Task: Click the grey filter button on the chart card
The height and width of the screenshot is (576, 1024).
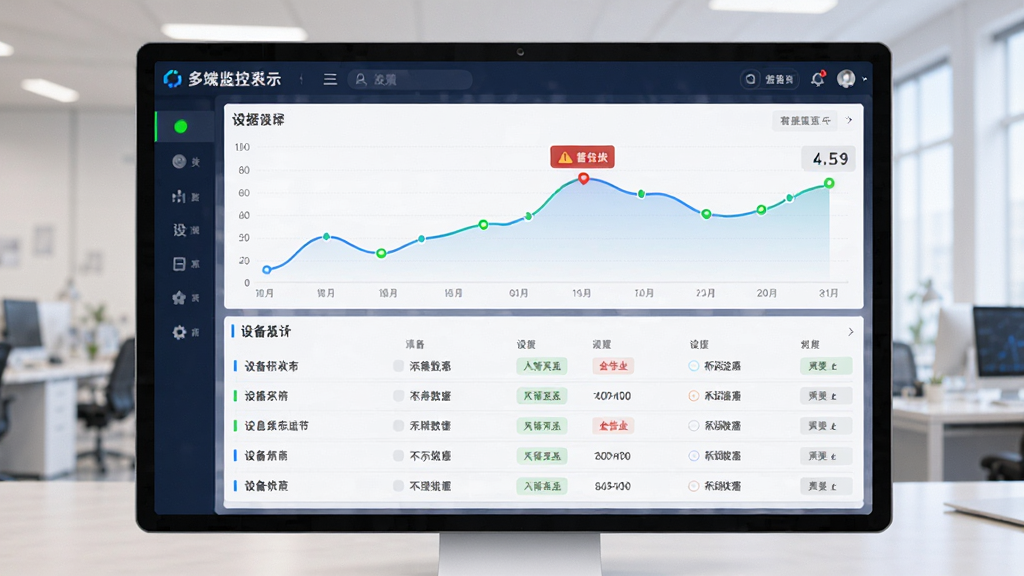Action: point(805,120)
